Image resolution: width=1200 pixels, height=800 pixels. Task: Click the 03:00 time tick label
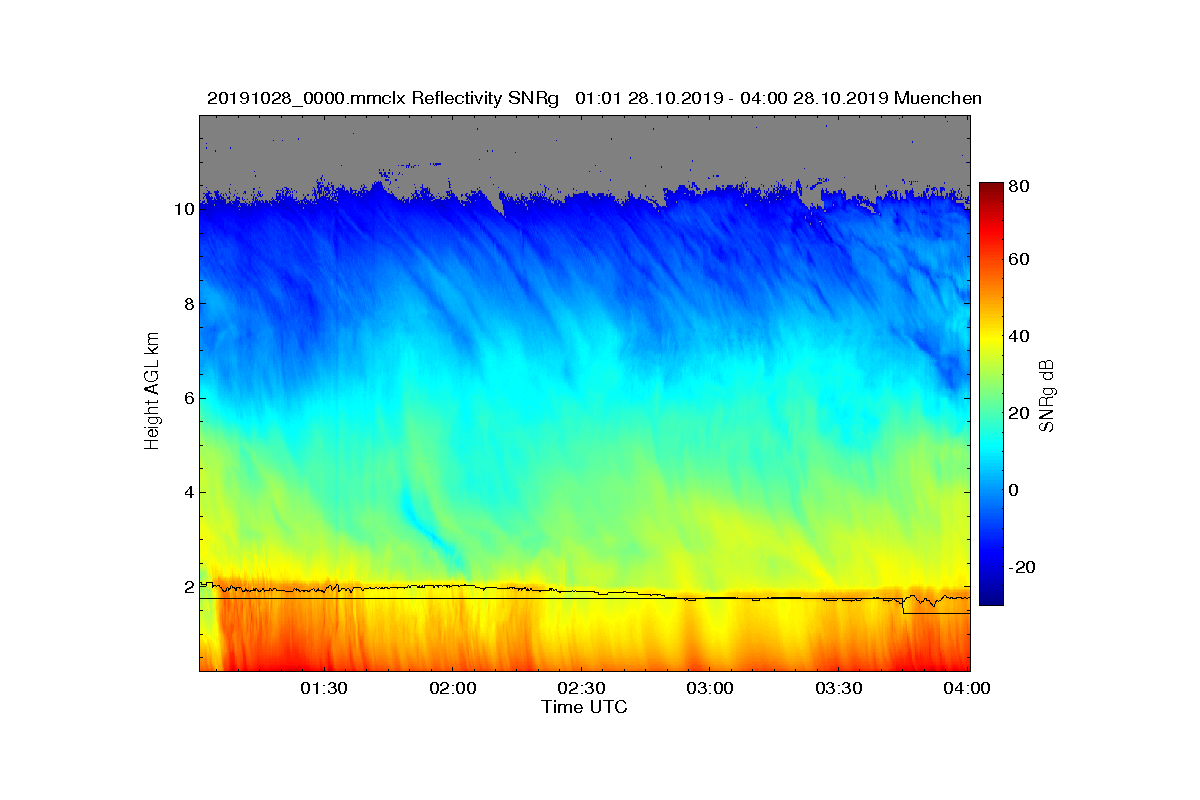[711, 689]
